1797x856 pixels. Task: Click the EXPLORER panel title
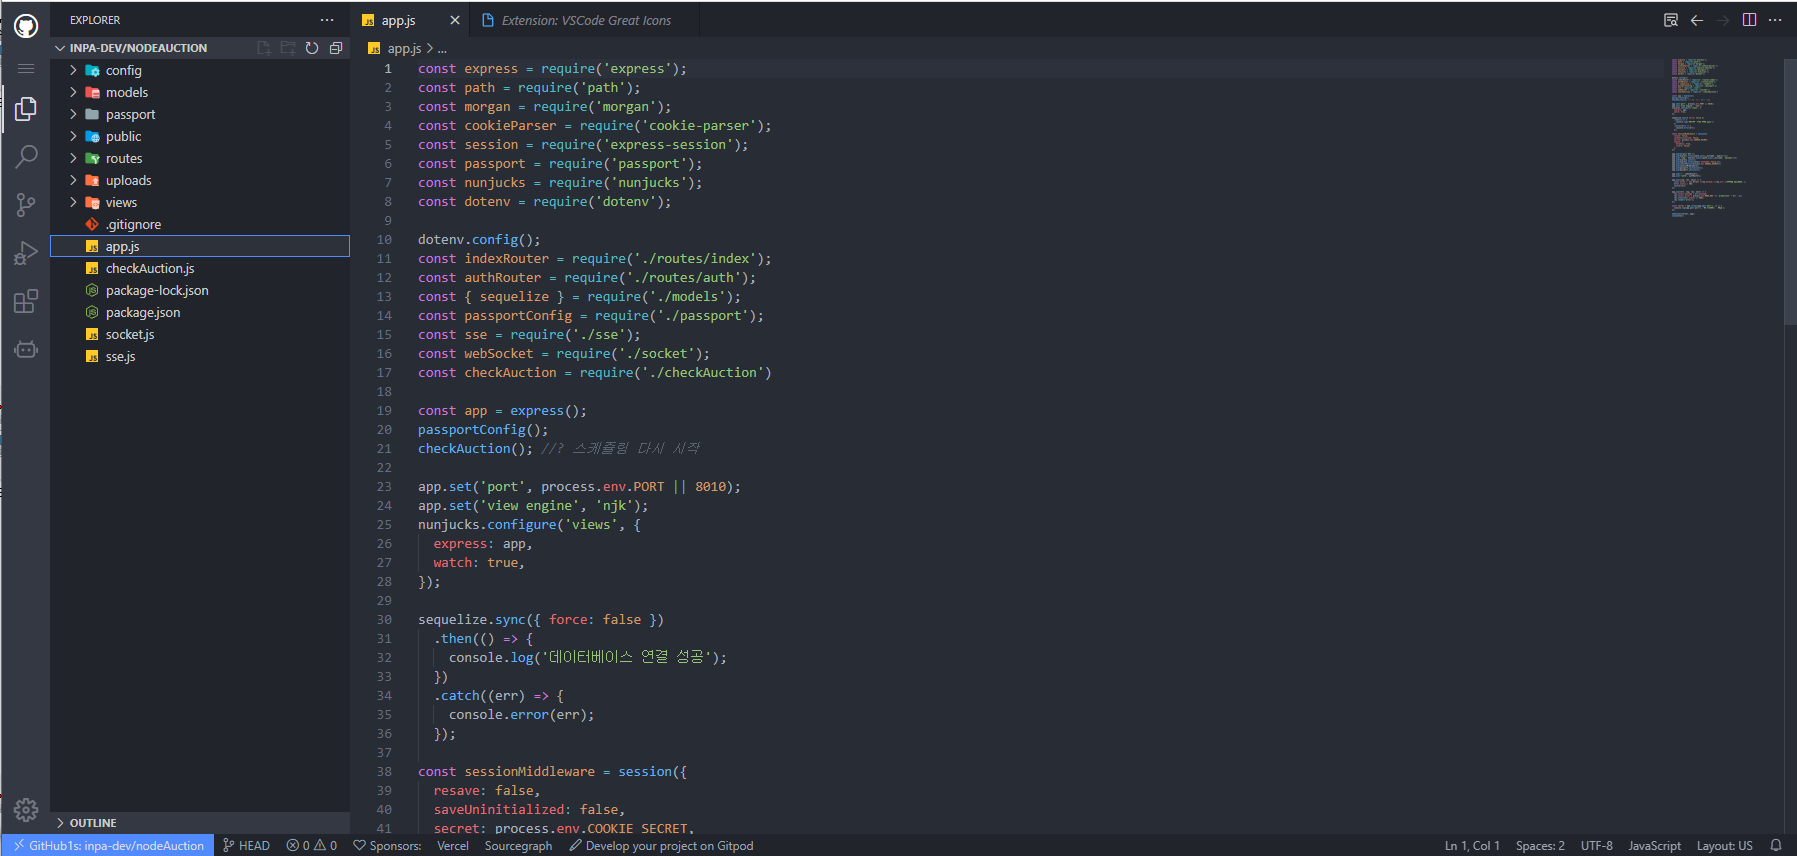[x=95, y=20]
